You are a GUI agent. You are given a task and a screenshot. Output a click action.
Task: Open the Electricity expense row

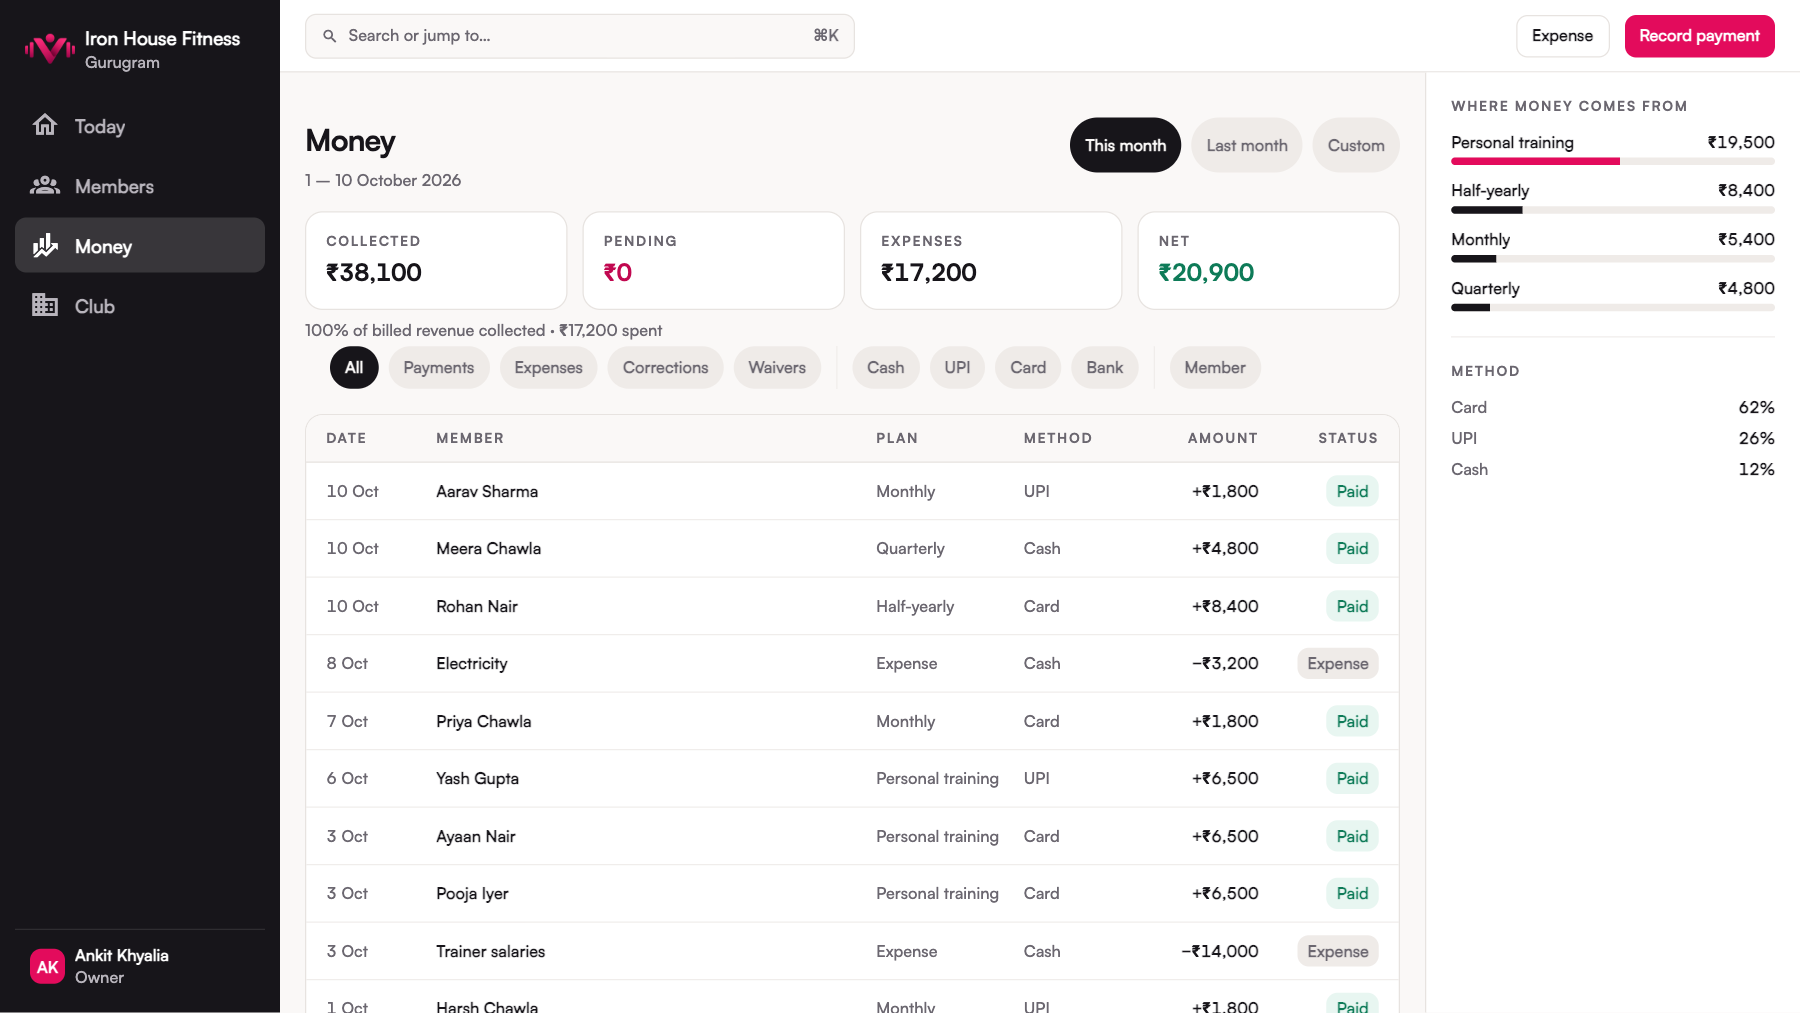coord(852,664)
